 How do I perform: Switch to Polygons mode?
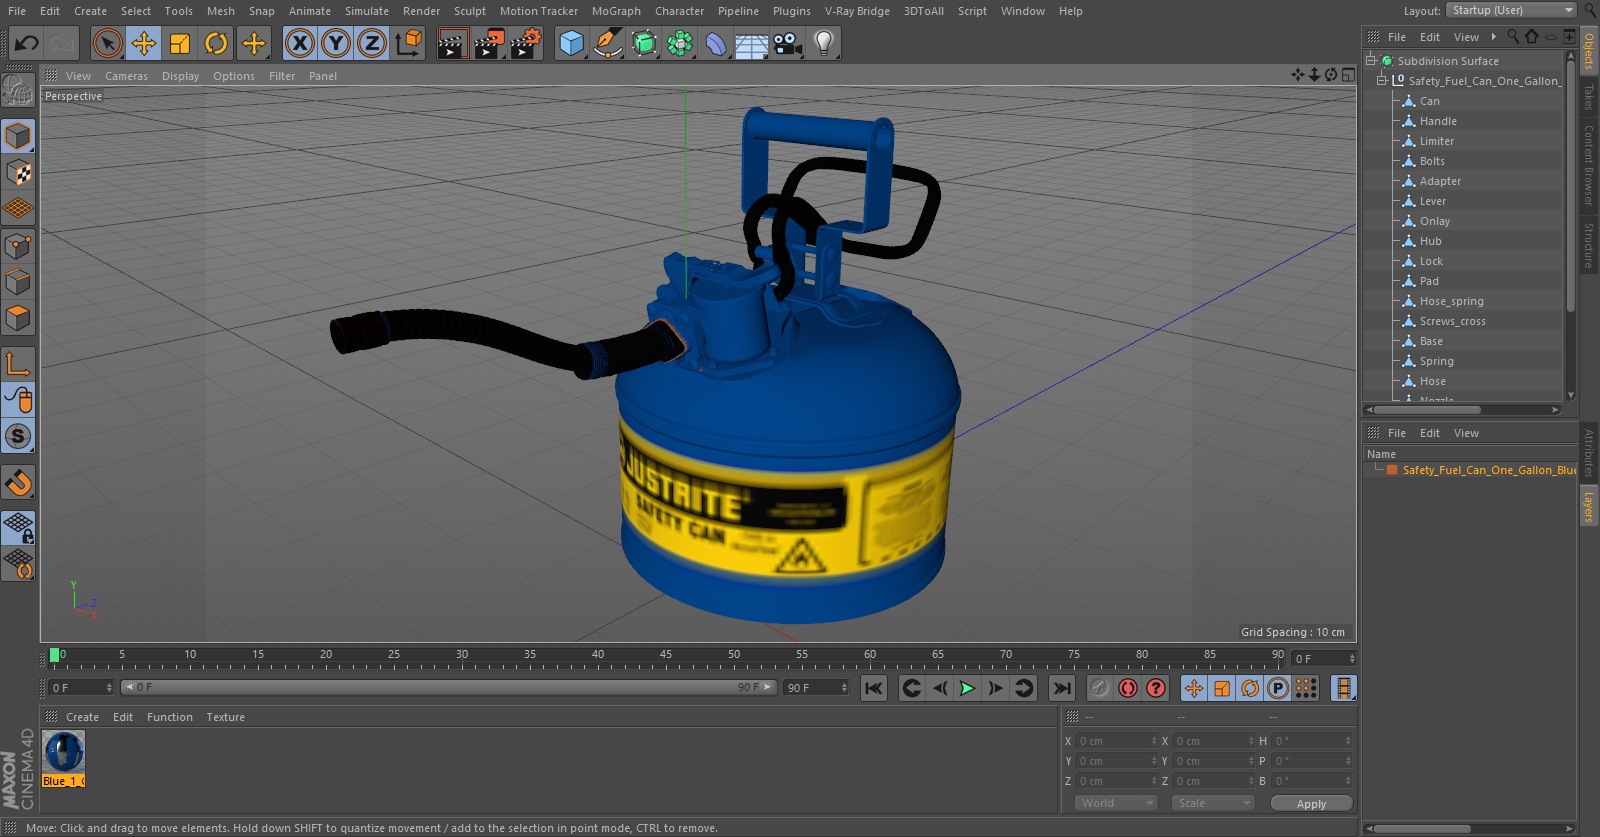pos(18,318)
